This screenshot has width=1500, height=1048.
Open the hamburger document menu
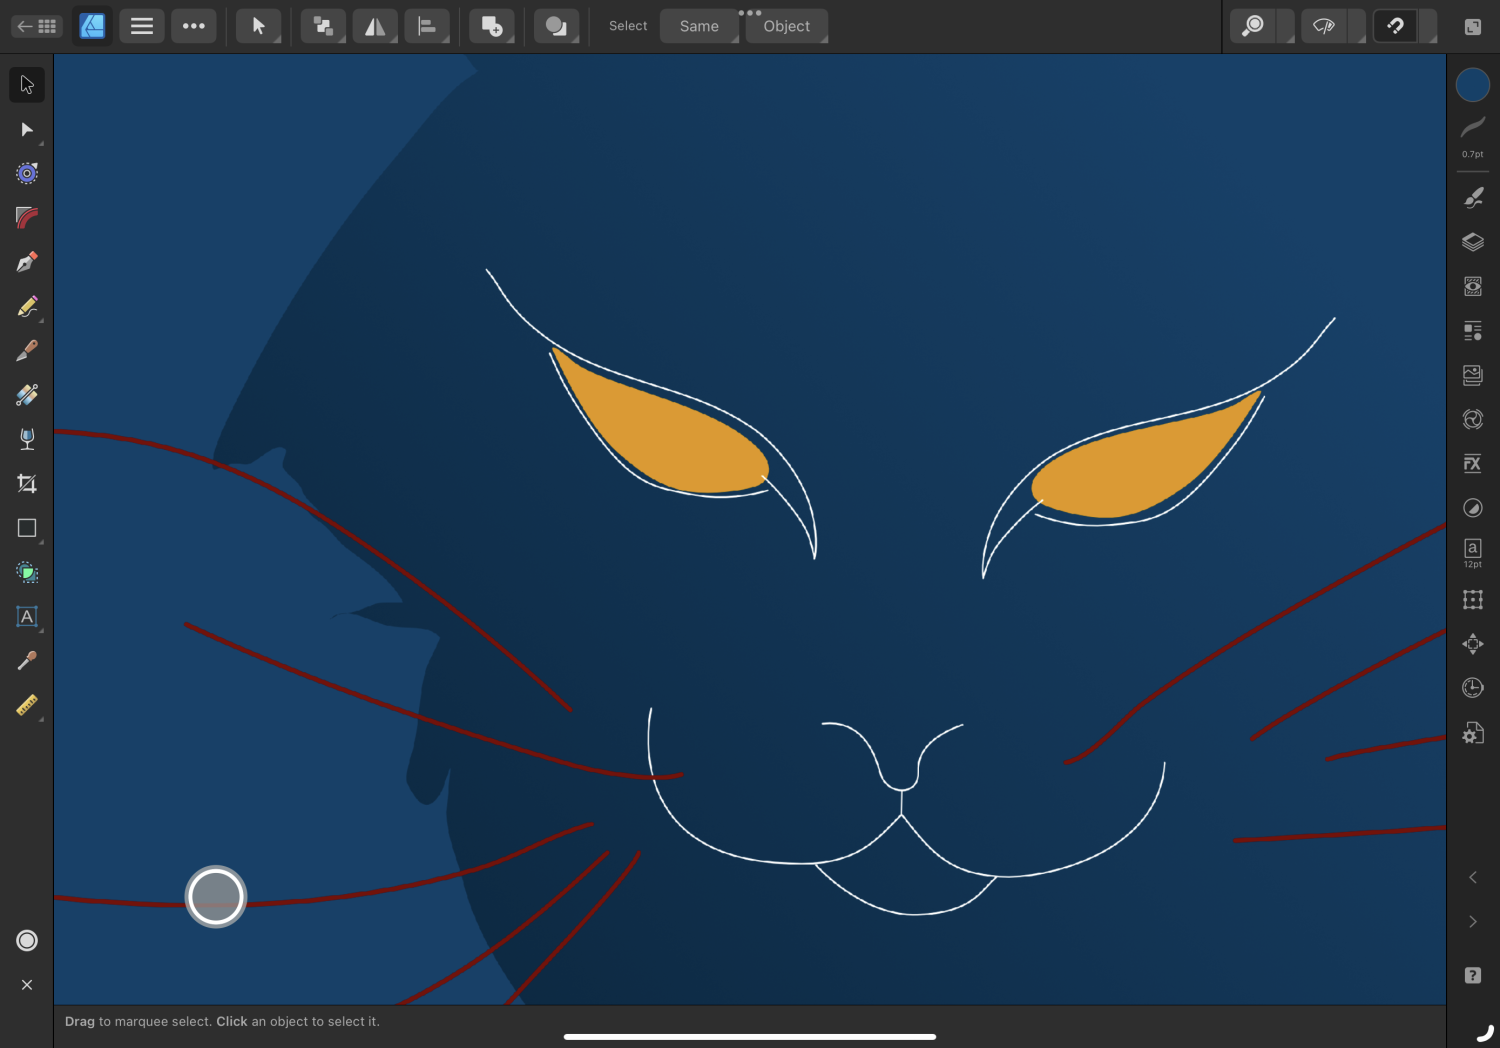pyautogui.click(x=142, y=26)
